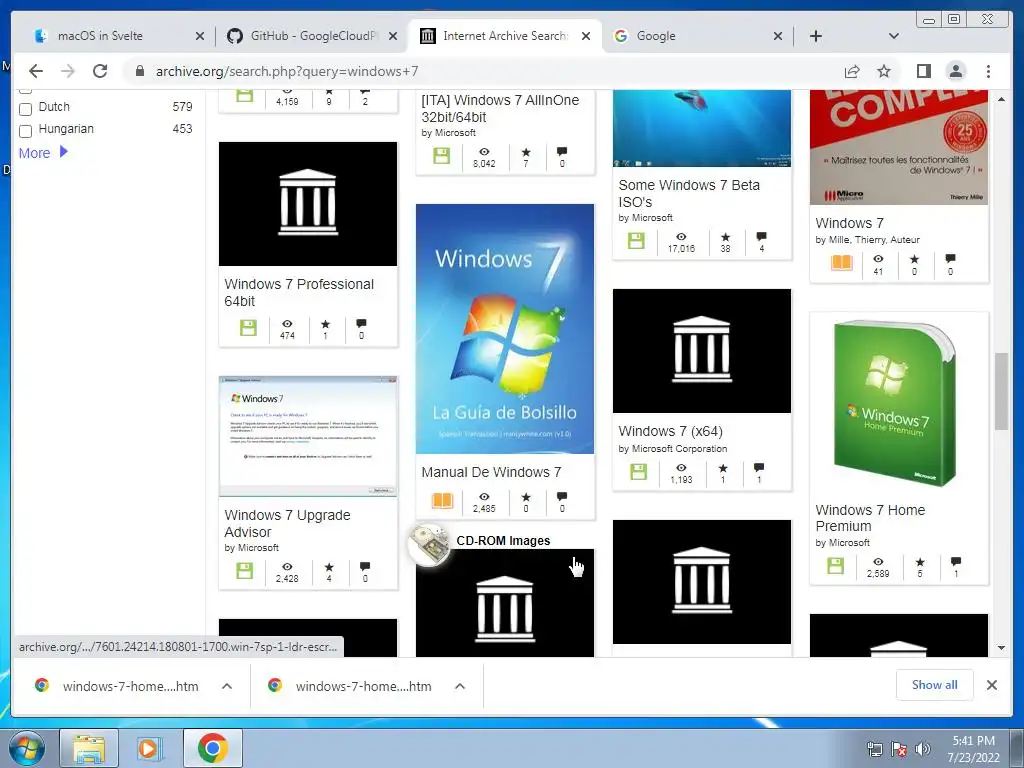Click the book icon under Windows 7 by Mille, Thierry

pos(842,263)
